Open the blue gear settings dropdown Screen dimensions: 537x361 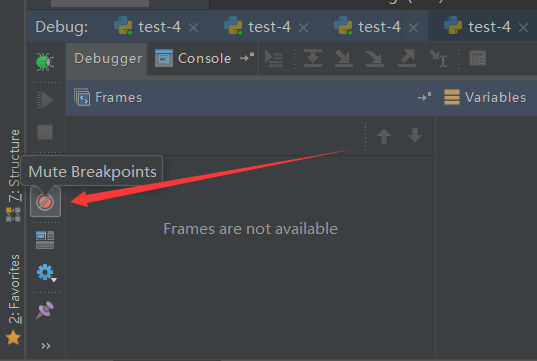pyautogui.click(x=46, y=273)
